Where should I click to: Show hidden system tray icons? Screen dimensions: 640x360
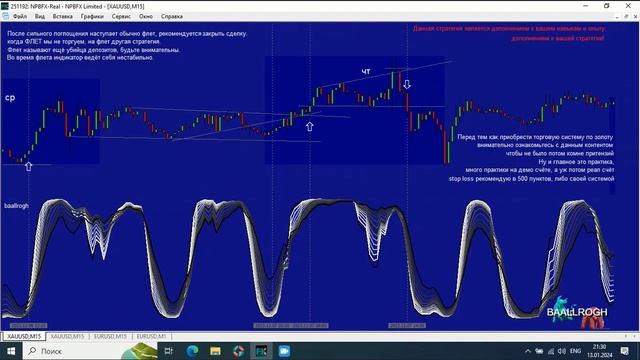click(528, 351)
